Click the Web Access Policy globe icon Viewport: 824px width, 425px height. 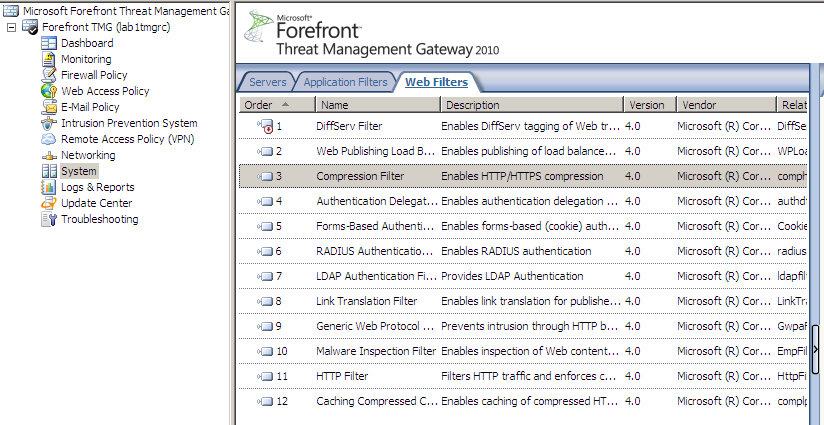coord(49,91)
